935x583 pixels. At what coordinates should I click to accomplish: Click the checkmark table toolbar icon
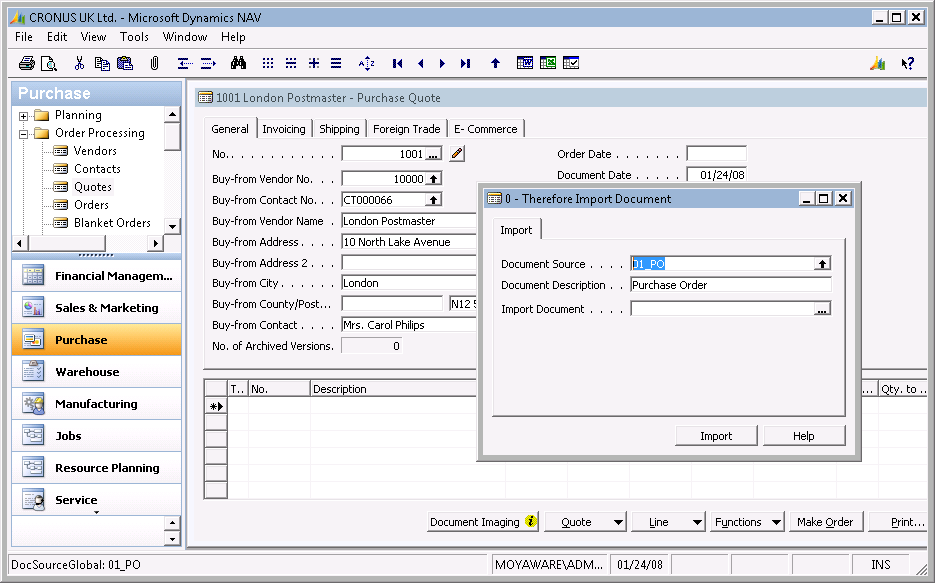coord(571,63)
